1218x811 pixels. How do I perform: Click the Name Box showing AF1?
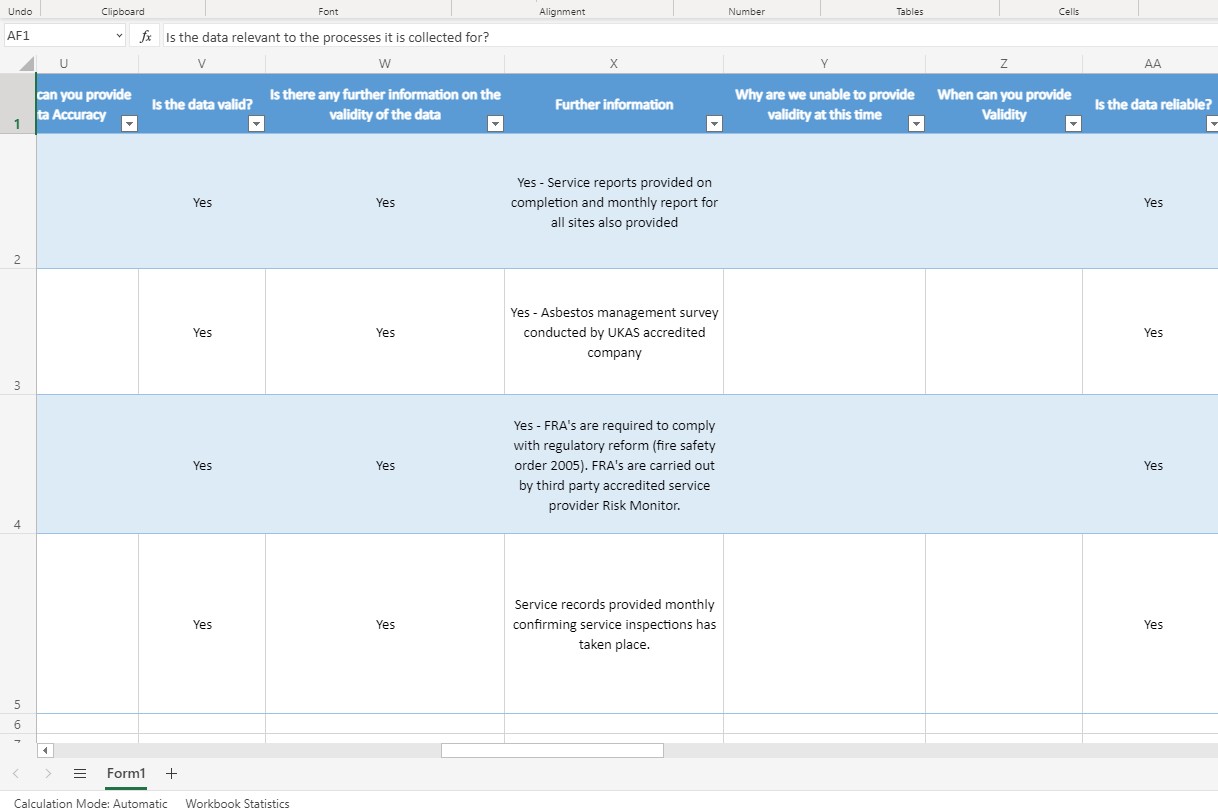tap(58, 36)
